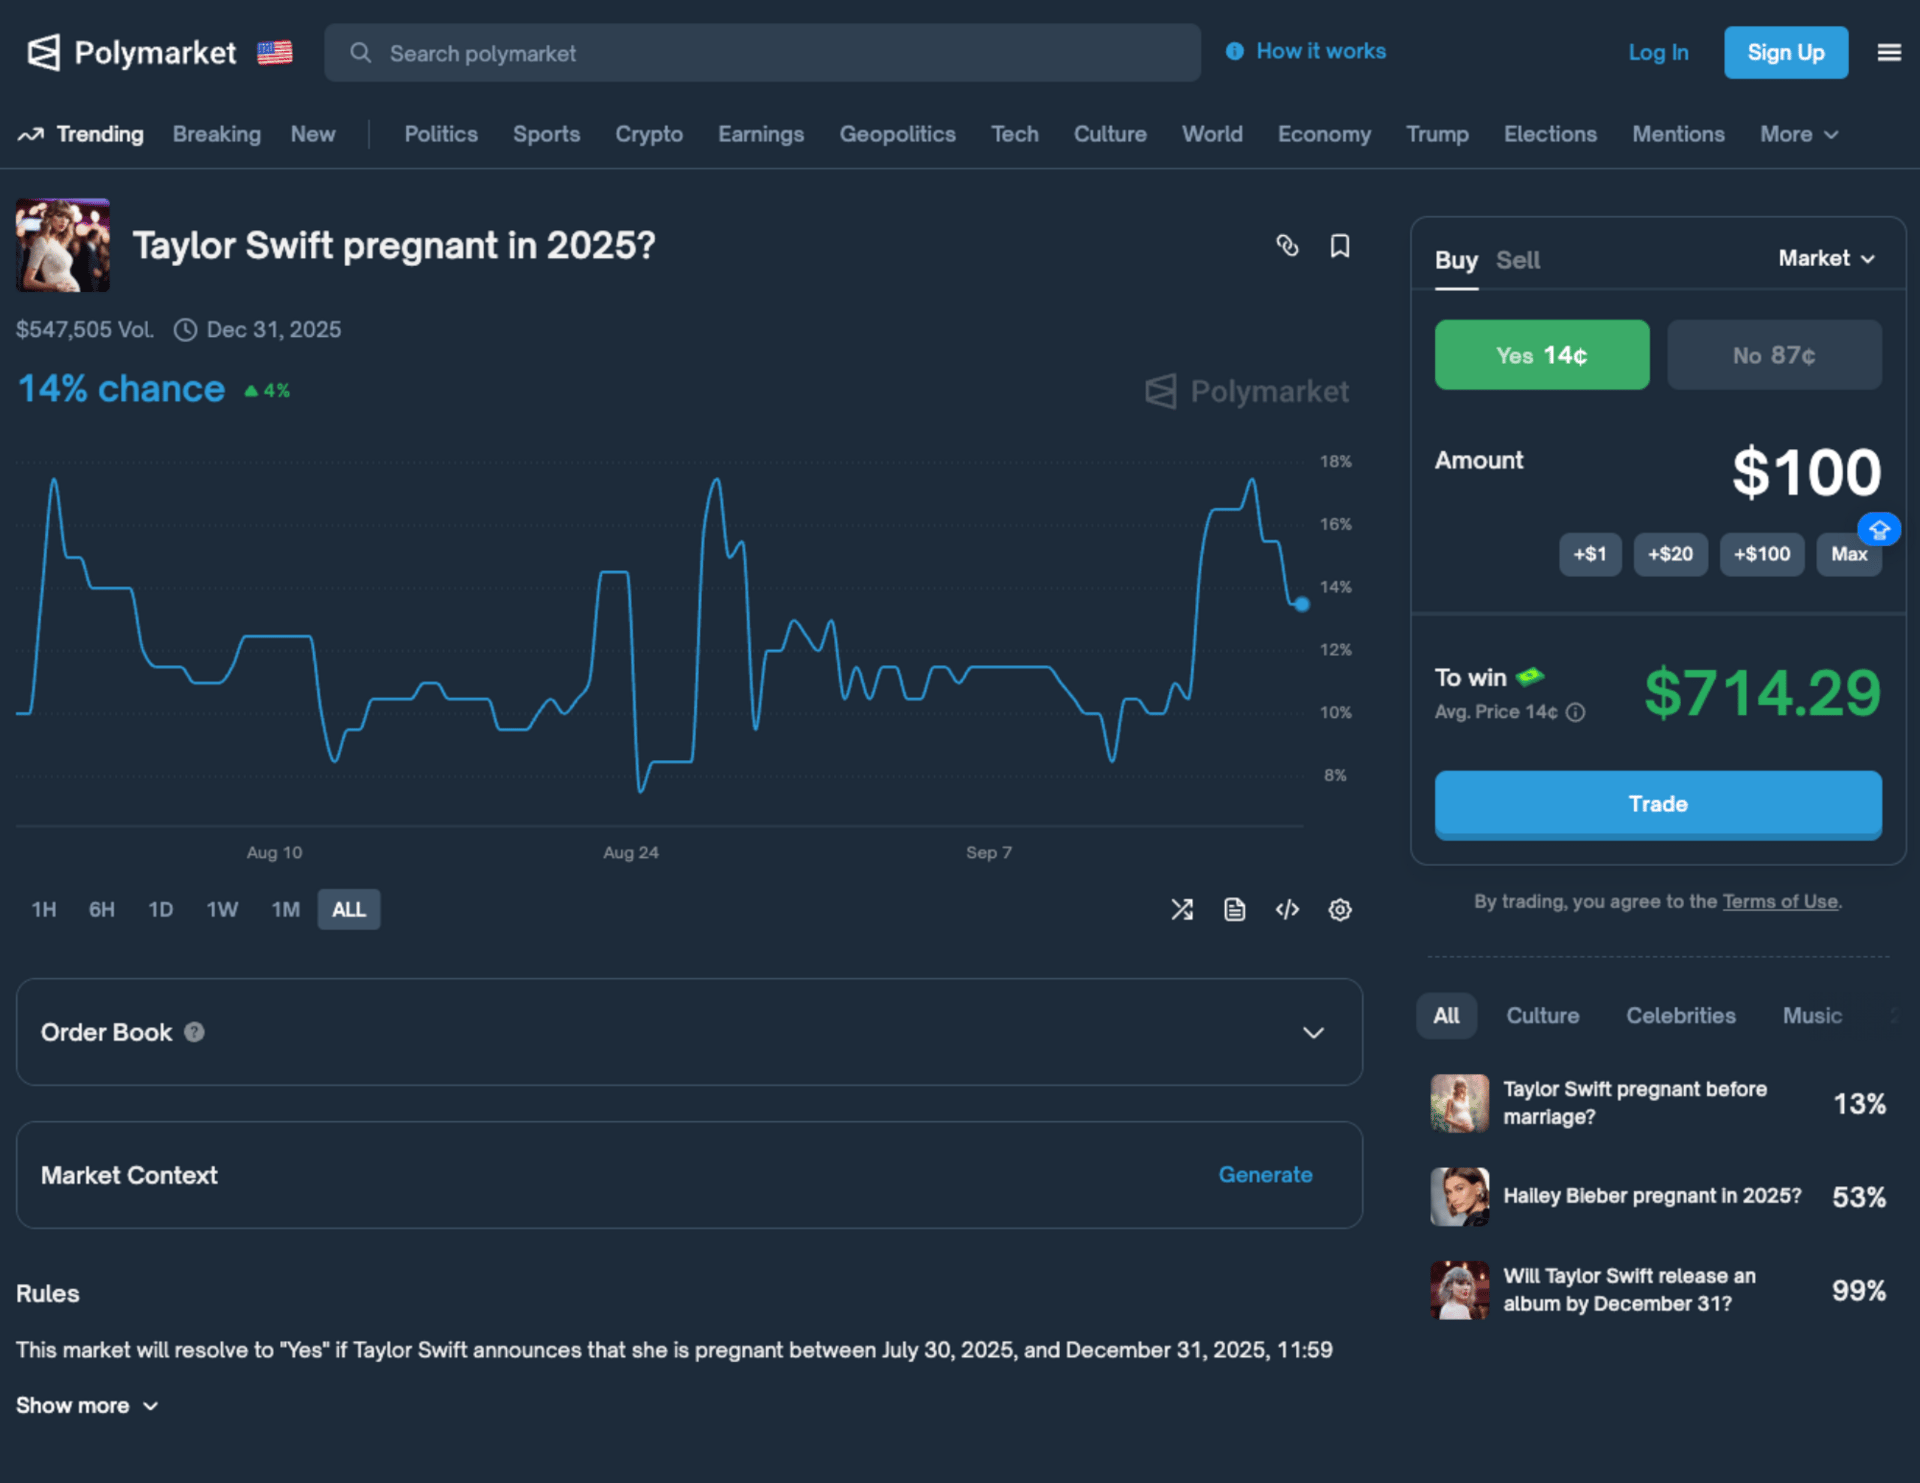
Task: Select the All related filter
Action: (1446, 1015)
